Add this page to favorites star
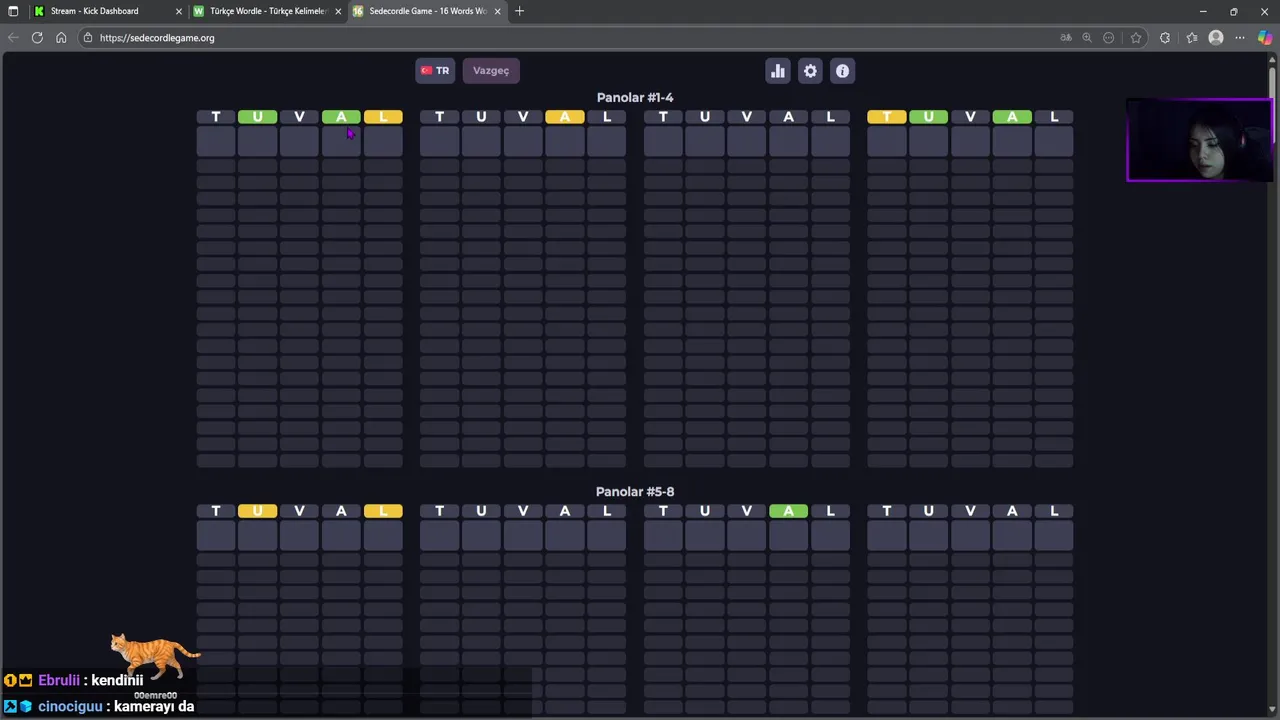Viewport: 1280px width, 720px height. click(x=1136, y=38)
